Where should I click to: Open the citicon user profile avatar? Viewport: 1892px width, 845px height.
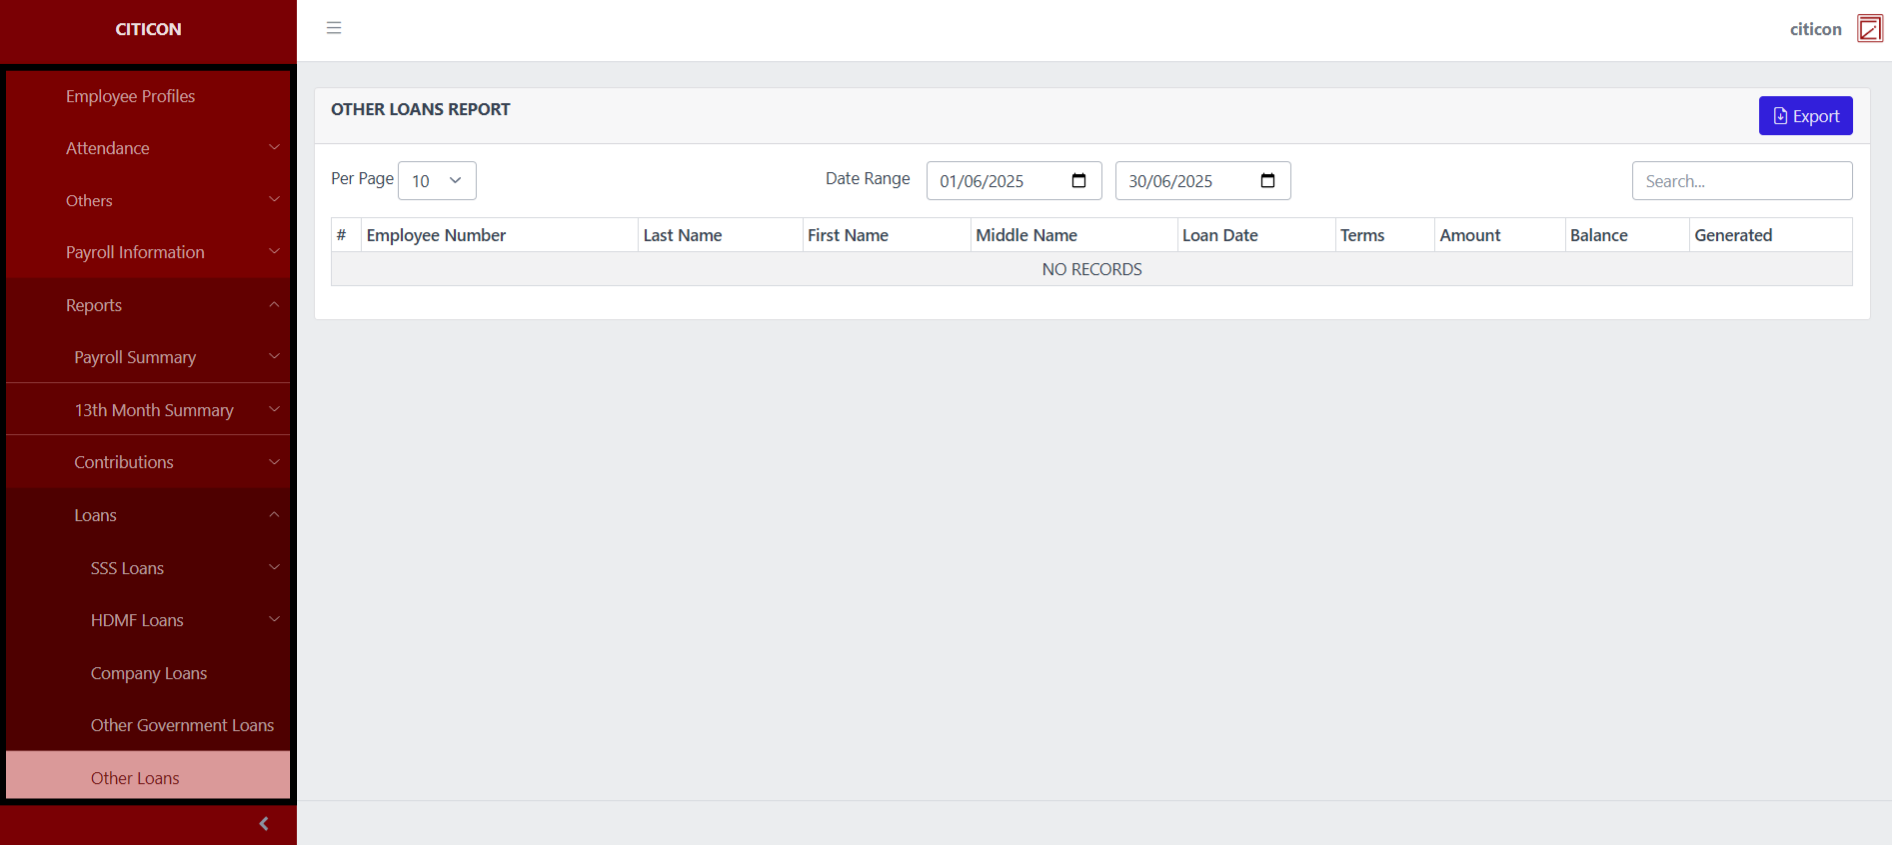(x=1869, y=29)
